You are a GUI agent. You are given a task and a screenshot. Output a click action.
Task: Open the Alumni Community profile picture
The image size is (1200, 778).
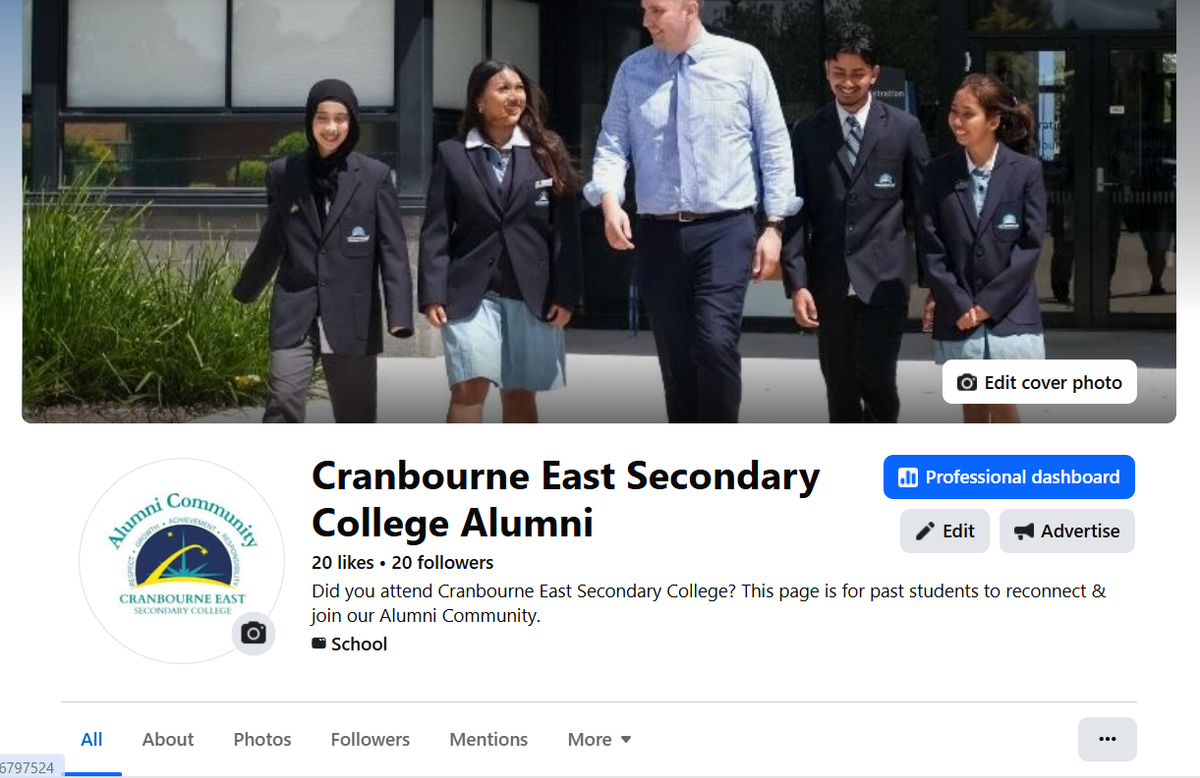click(x=182, y=561)
